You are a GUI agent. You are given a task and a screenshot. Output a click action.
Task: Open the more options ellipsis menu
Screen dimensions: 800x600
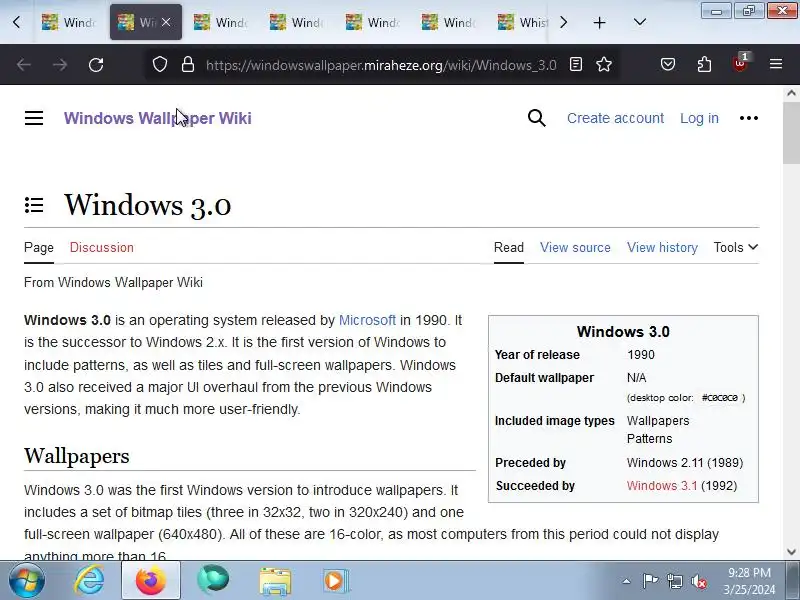pos(748,118)
